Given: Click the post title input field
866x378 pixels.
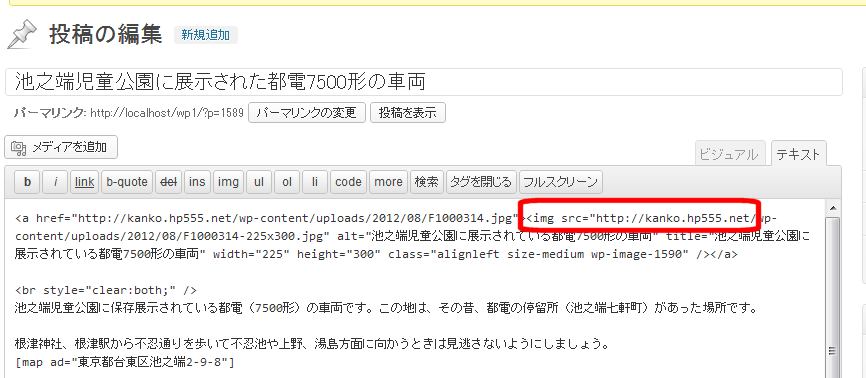Looking at the screenshot, I should point(424,82).
